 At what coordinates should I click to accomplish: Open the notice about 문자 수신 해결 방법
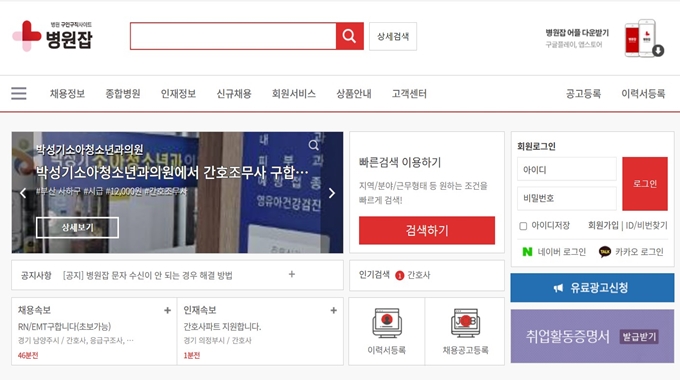pyautogui.click(x=148, y=275)
